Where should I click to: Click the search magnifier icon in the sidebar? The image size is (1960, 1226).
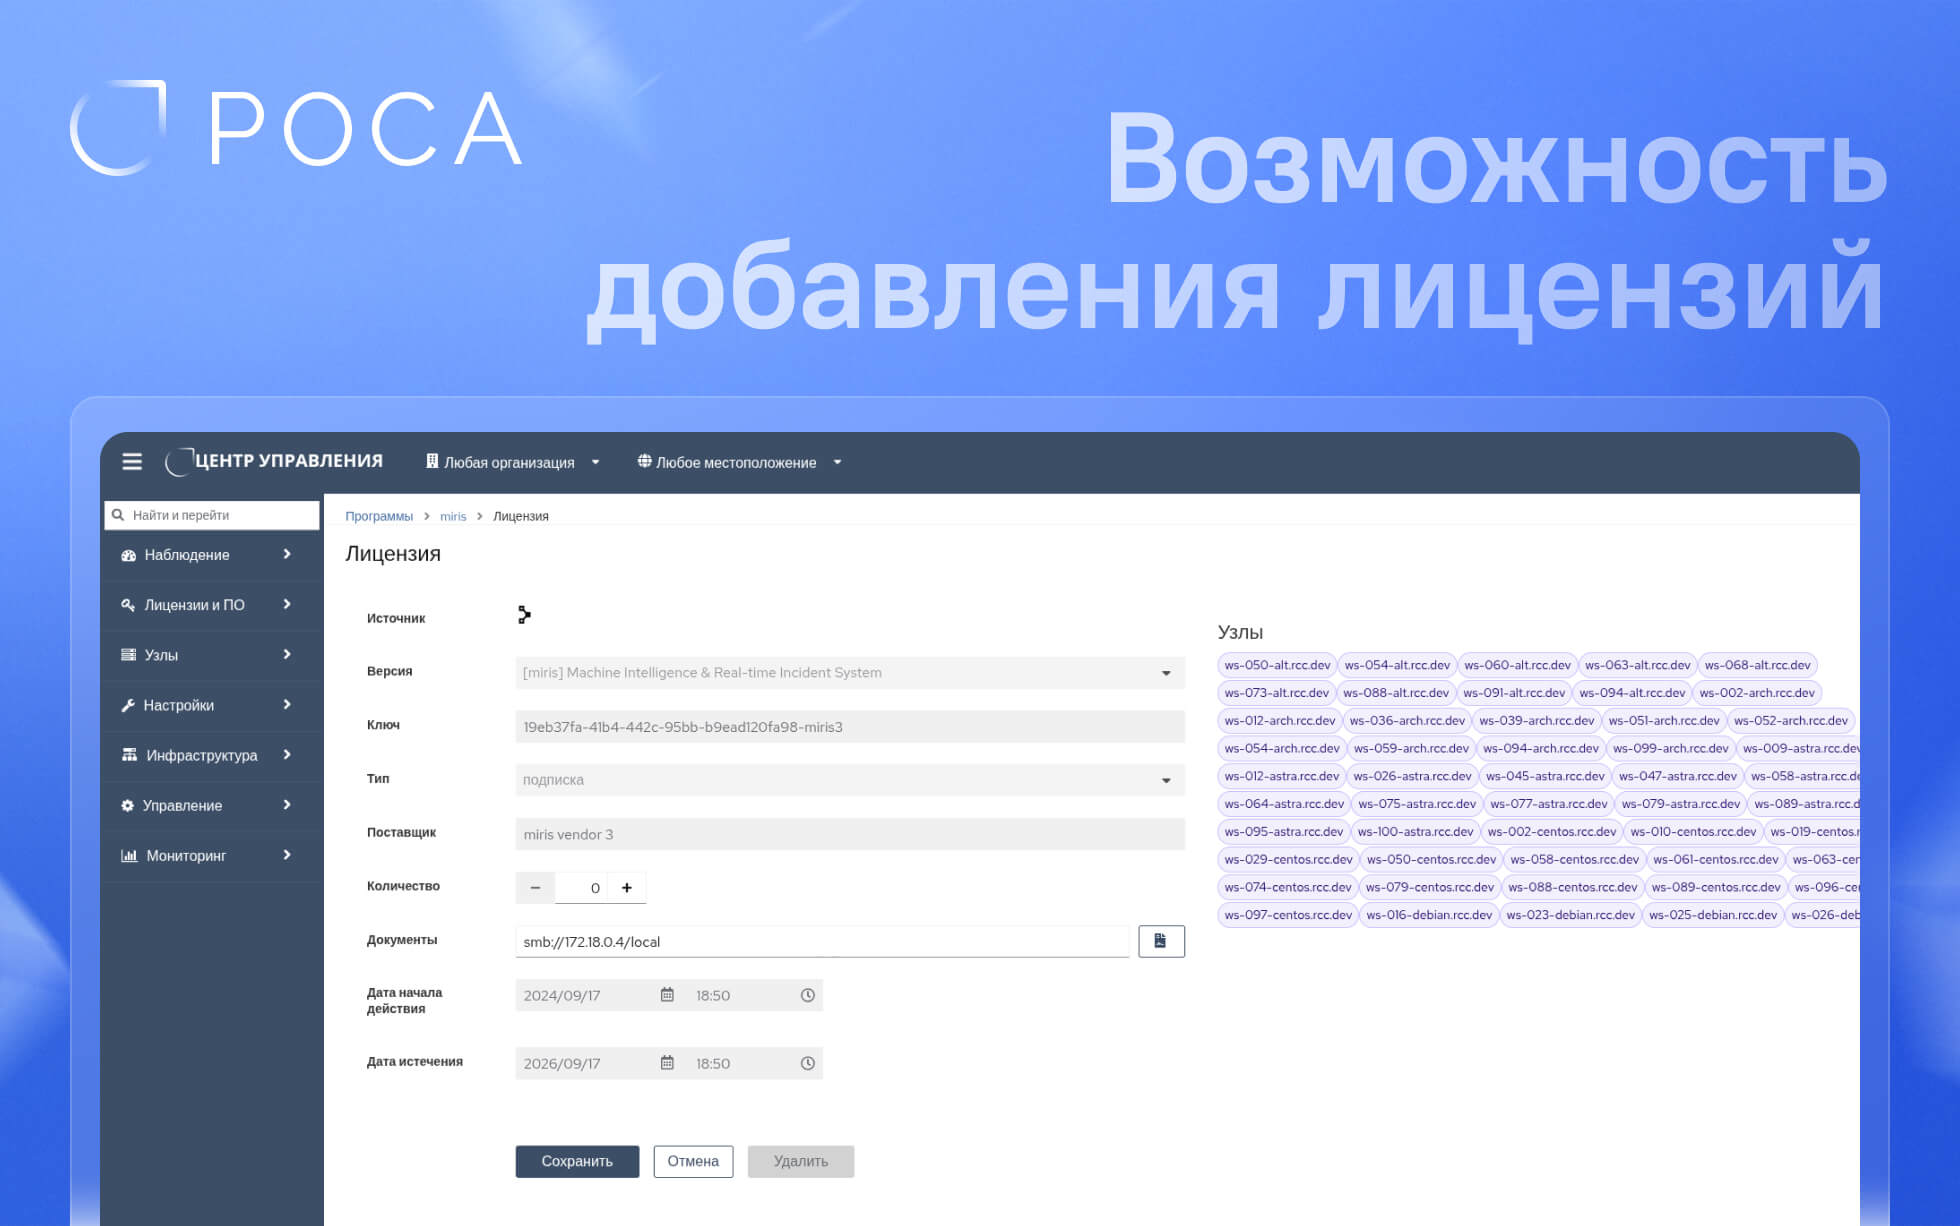(118, 515)
